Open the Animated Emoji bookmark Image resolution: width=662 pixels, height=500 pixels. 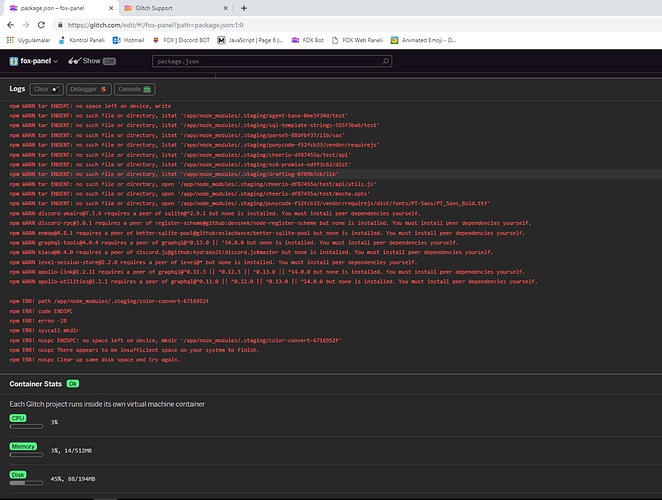click(423, 40)
